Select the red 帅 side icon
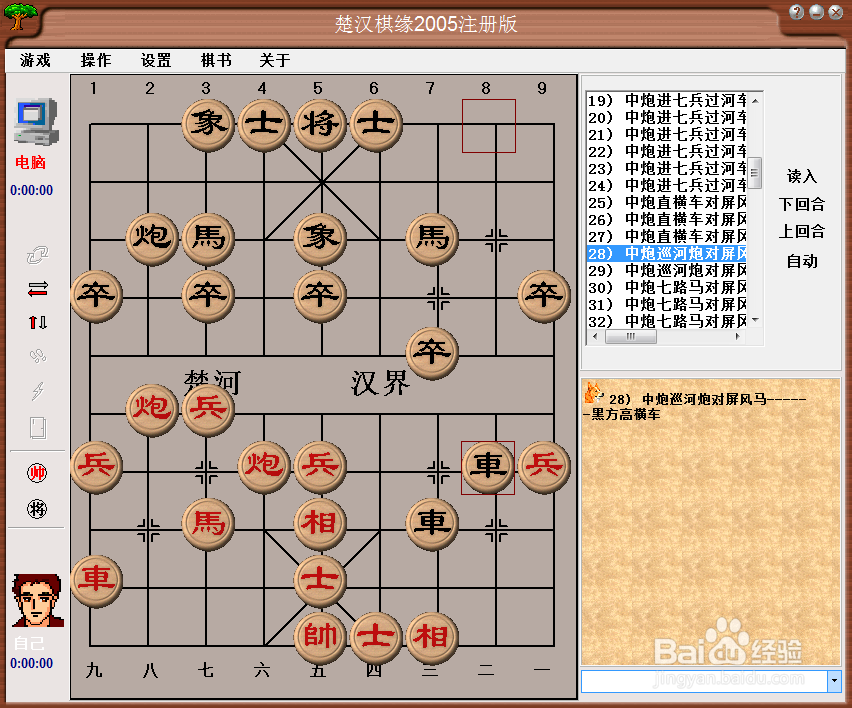The width and height of the screenshot is (852, 708). point(37,473)
